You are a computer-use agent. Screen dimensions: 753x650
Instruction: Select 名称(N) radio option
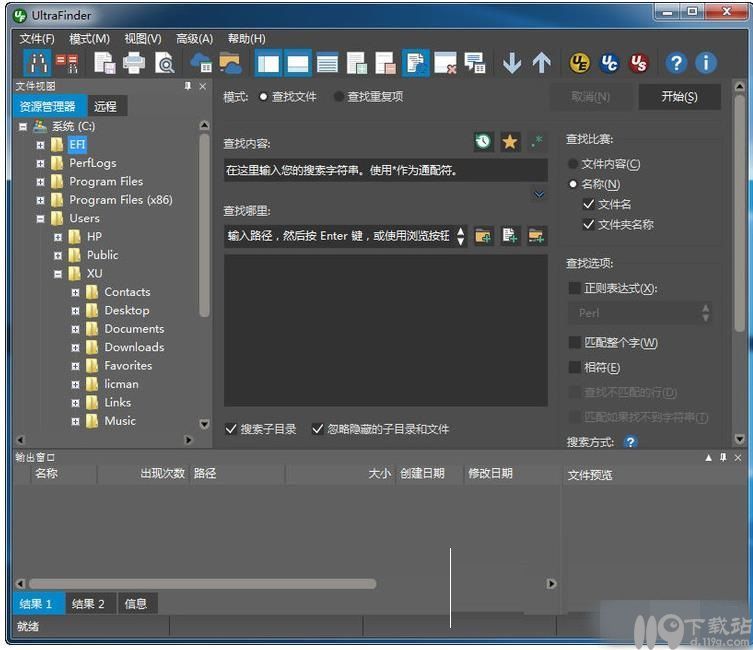pos(572,184)
